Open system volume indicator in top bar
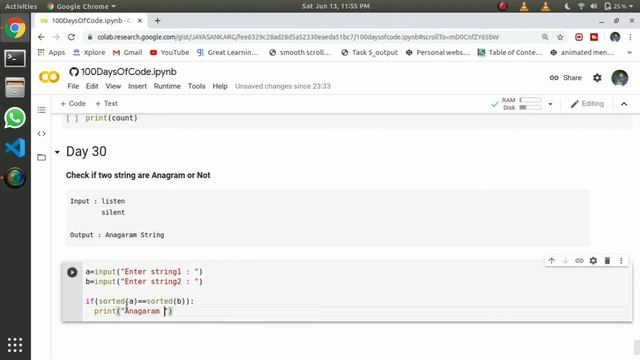The width and height of the screenshot is (640, 360). 594,6
